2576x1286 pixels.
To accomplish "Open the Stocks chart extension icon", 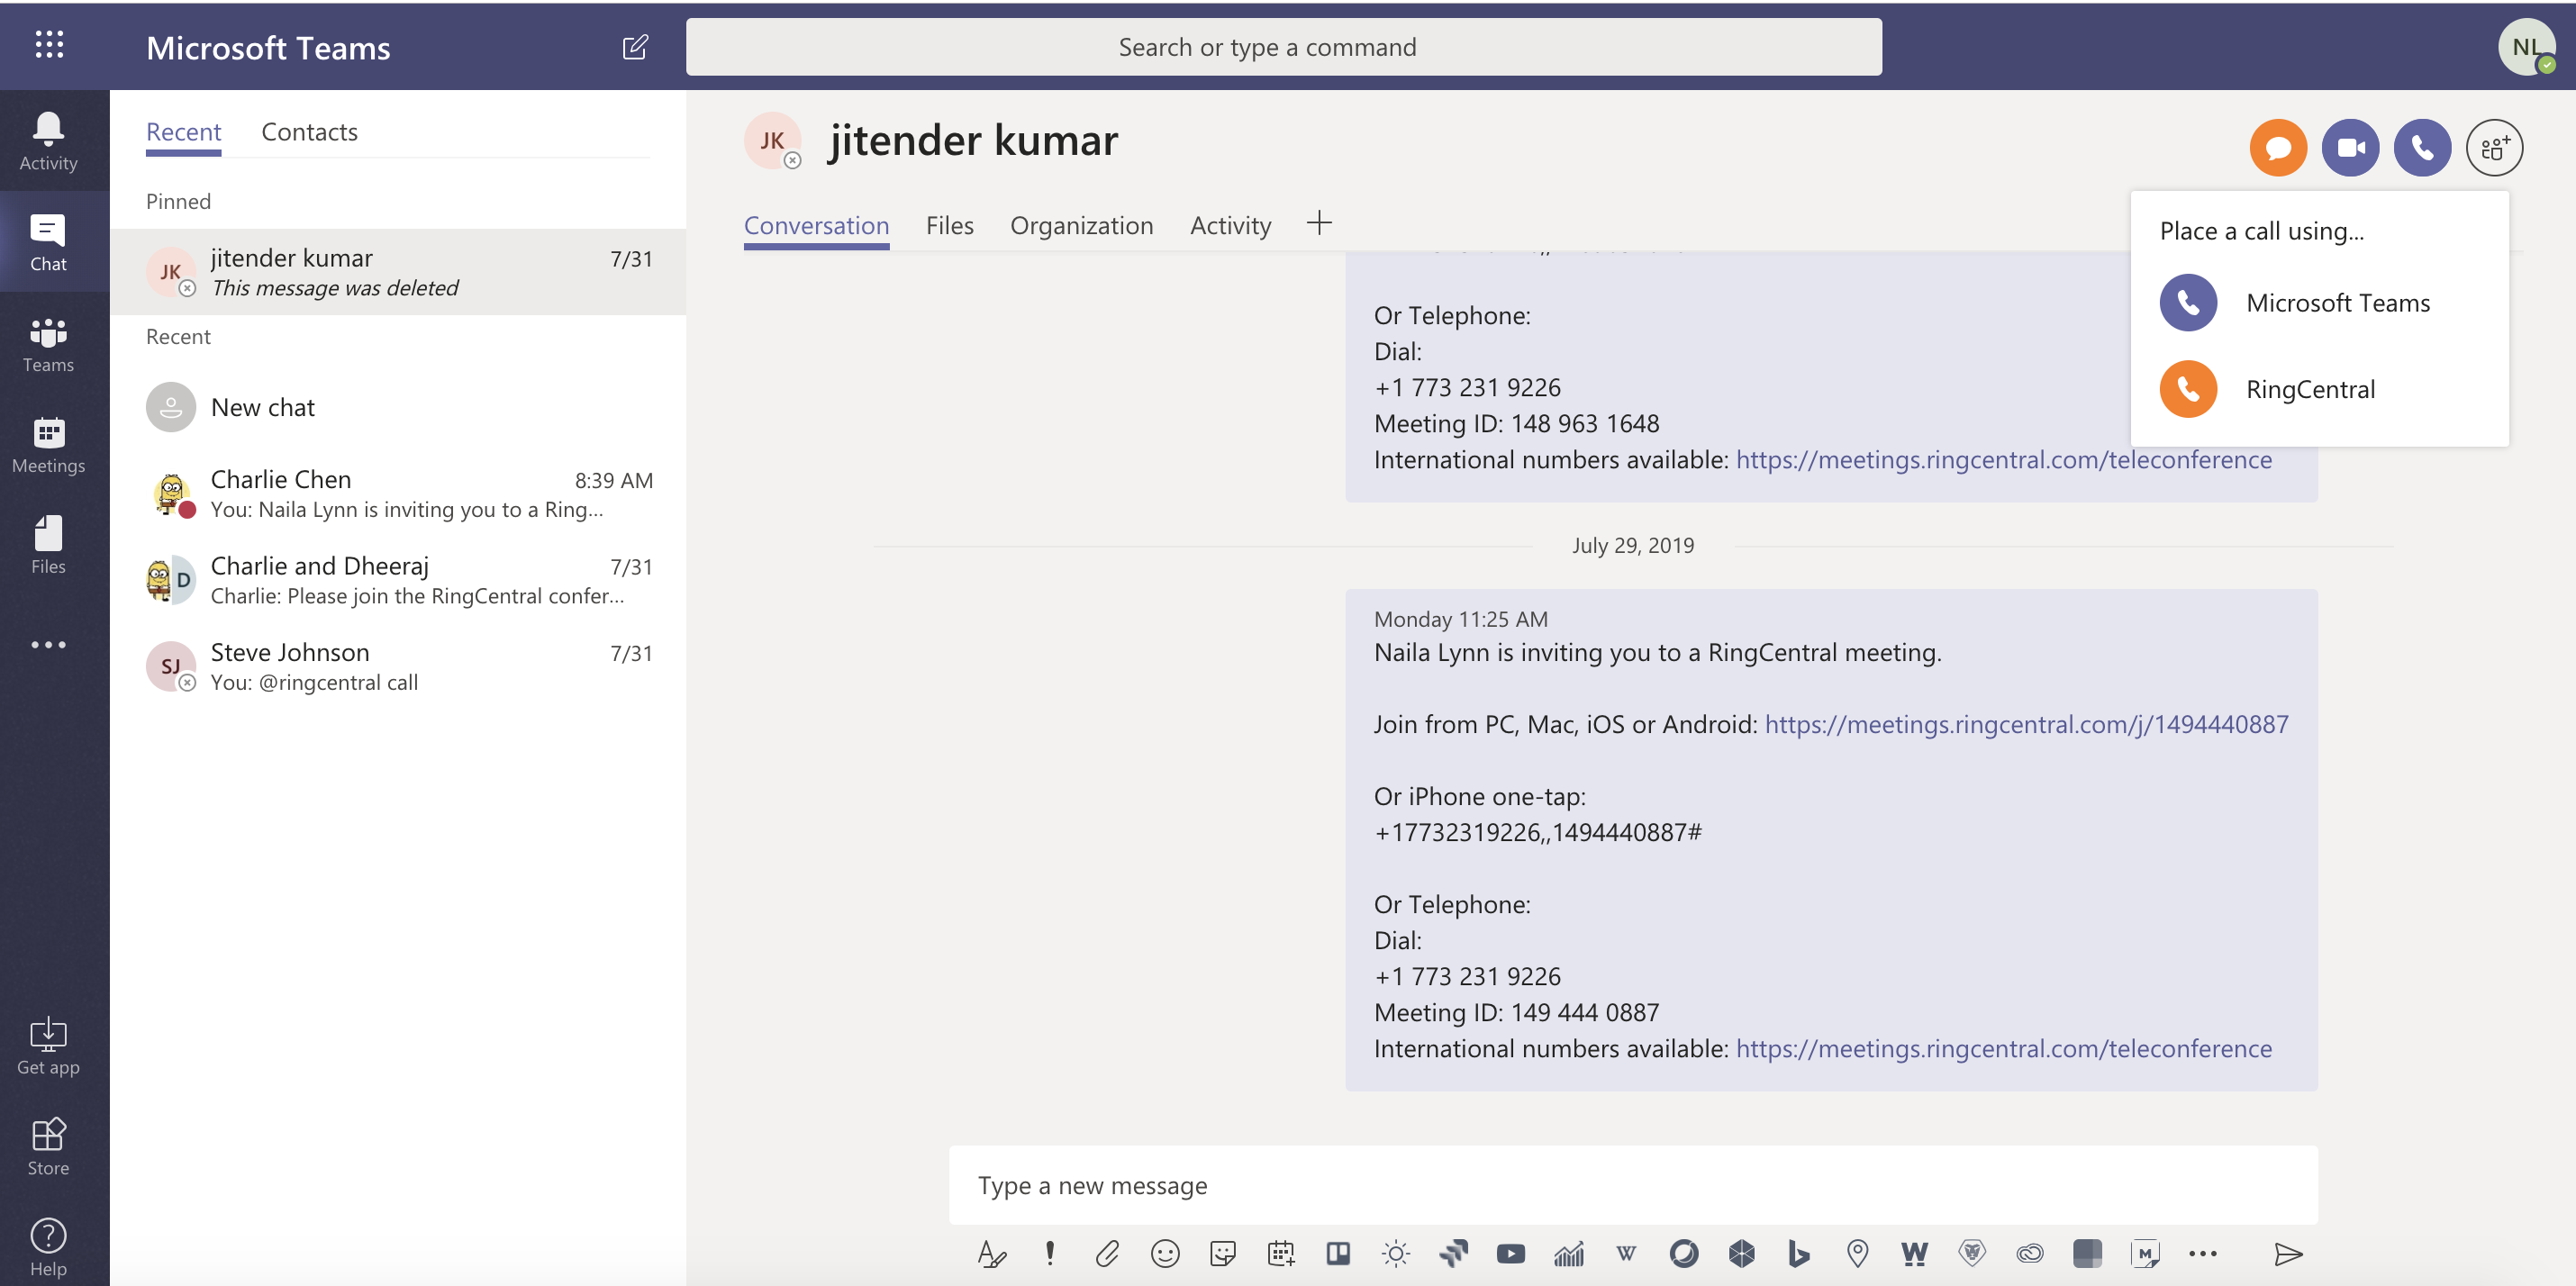I will [1569, 1253].
